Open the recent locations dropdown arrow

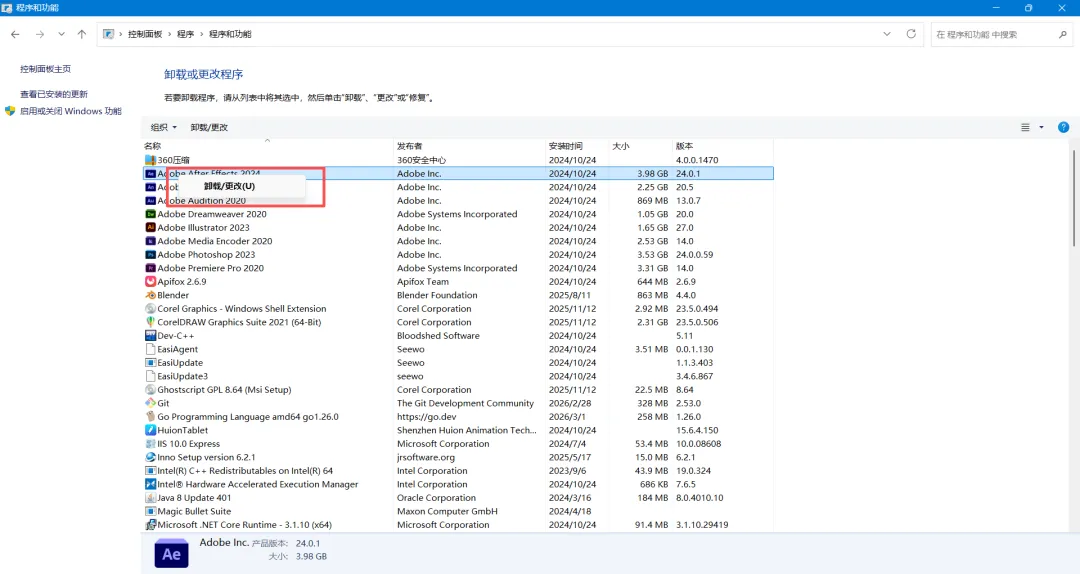coord(61,34)
